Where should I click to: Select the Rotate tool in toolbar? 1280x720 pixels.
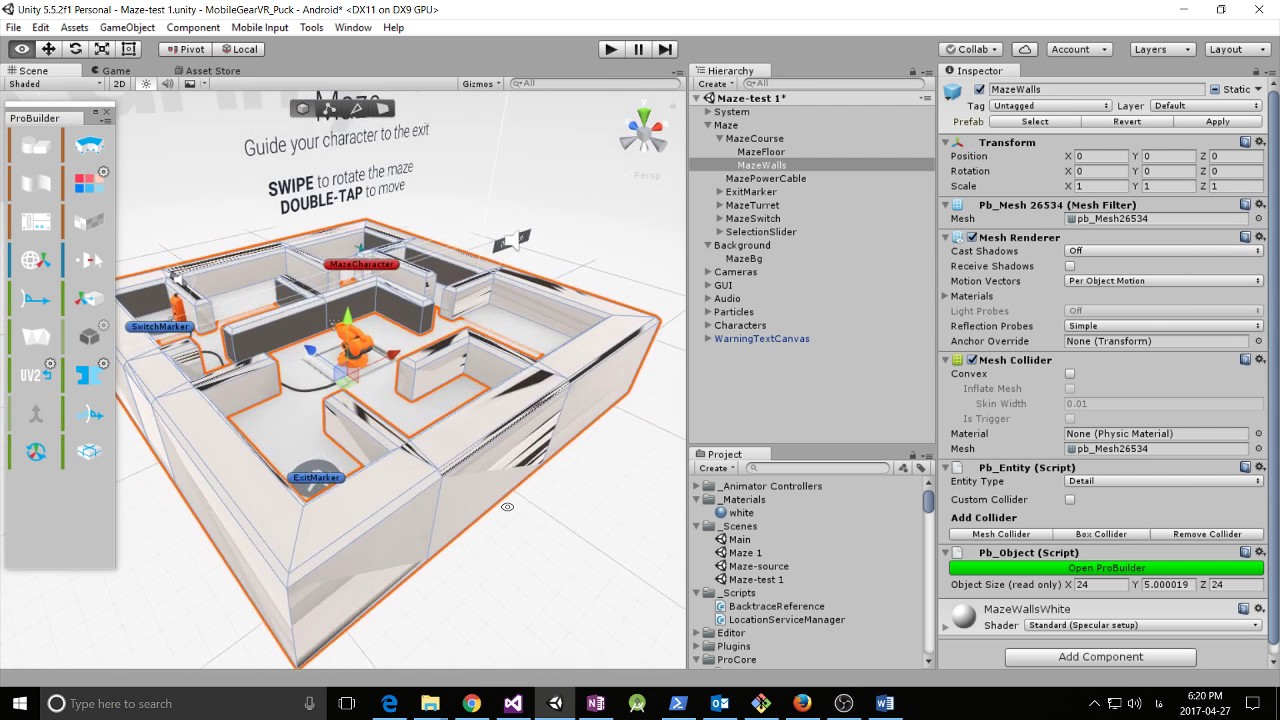[75, 49]
